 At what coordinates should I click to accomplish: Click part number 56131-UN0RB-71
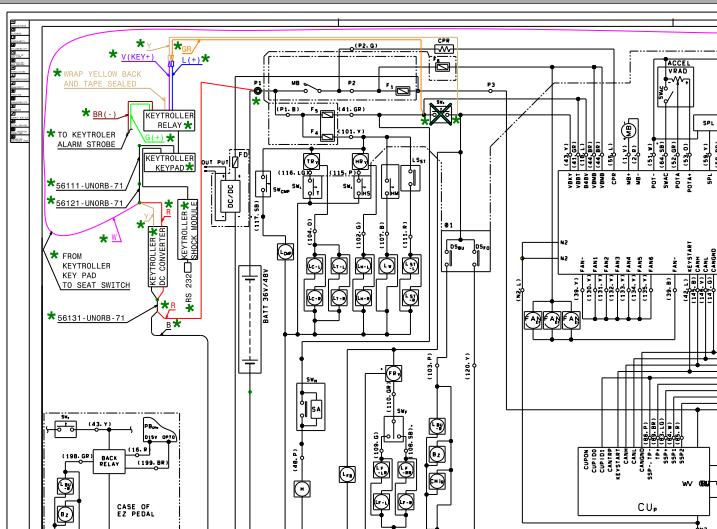click(91, 318)
